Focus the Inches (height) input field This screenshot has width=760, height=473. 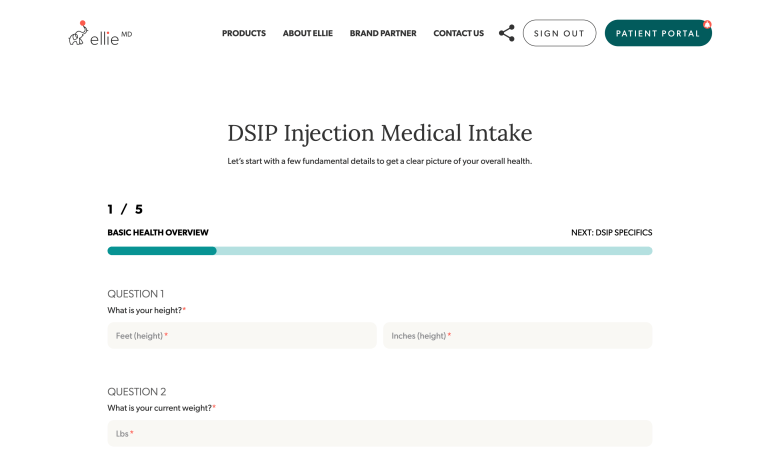click(518, 335)
